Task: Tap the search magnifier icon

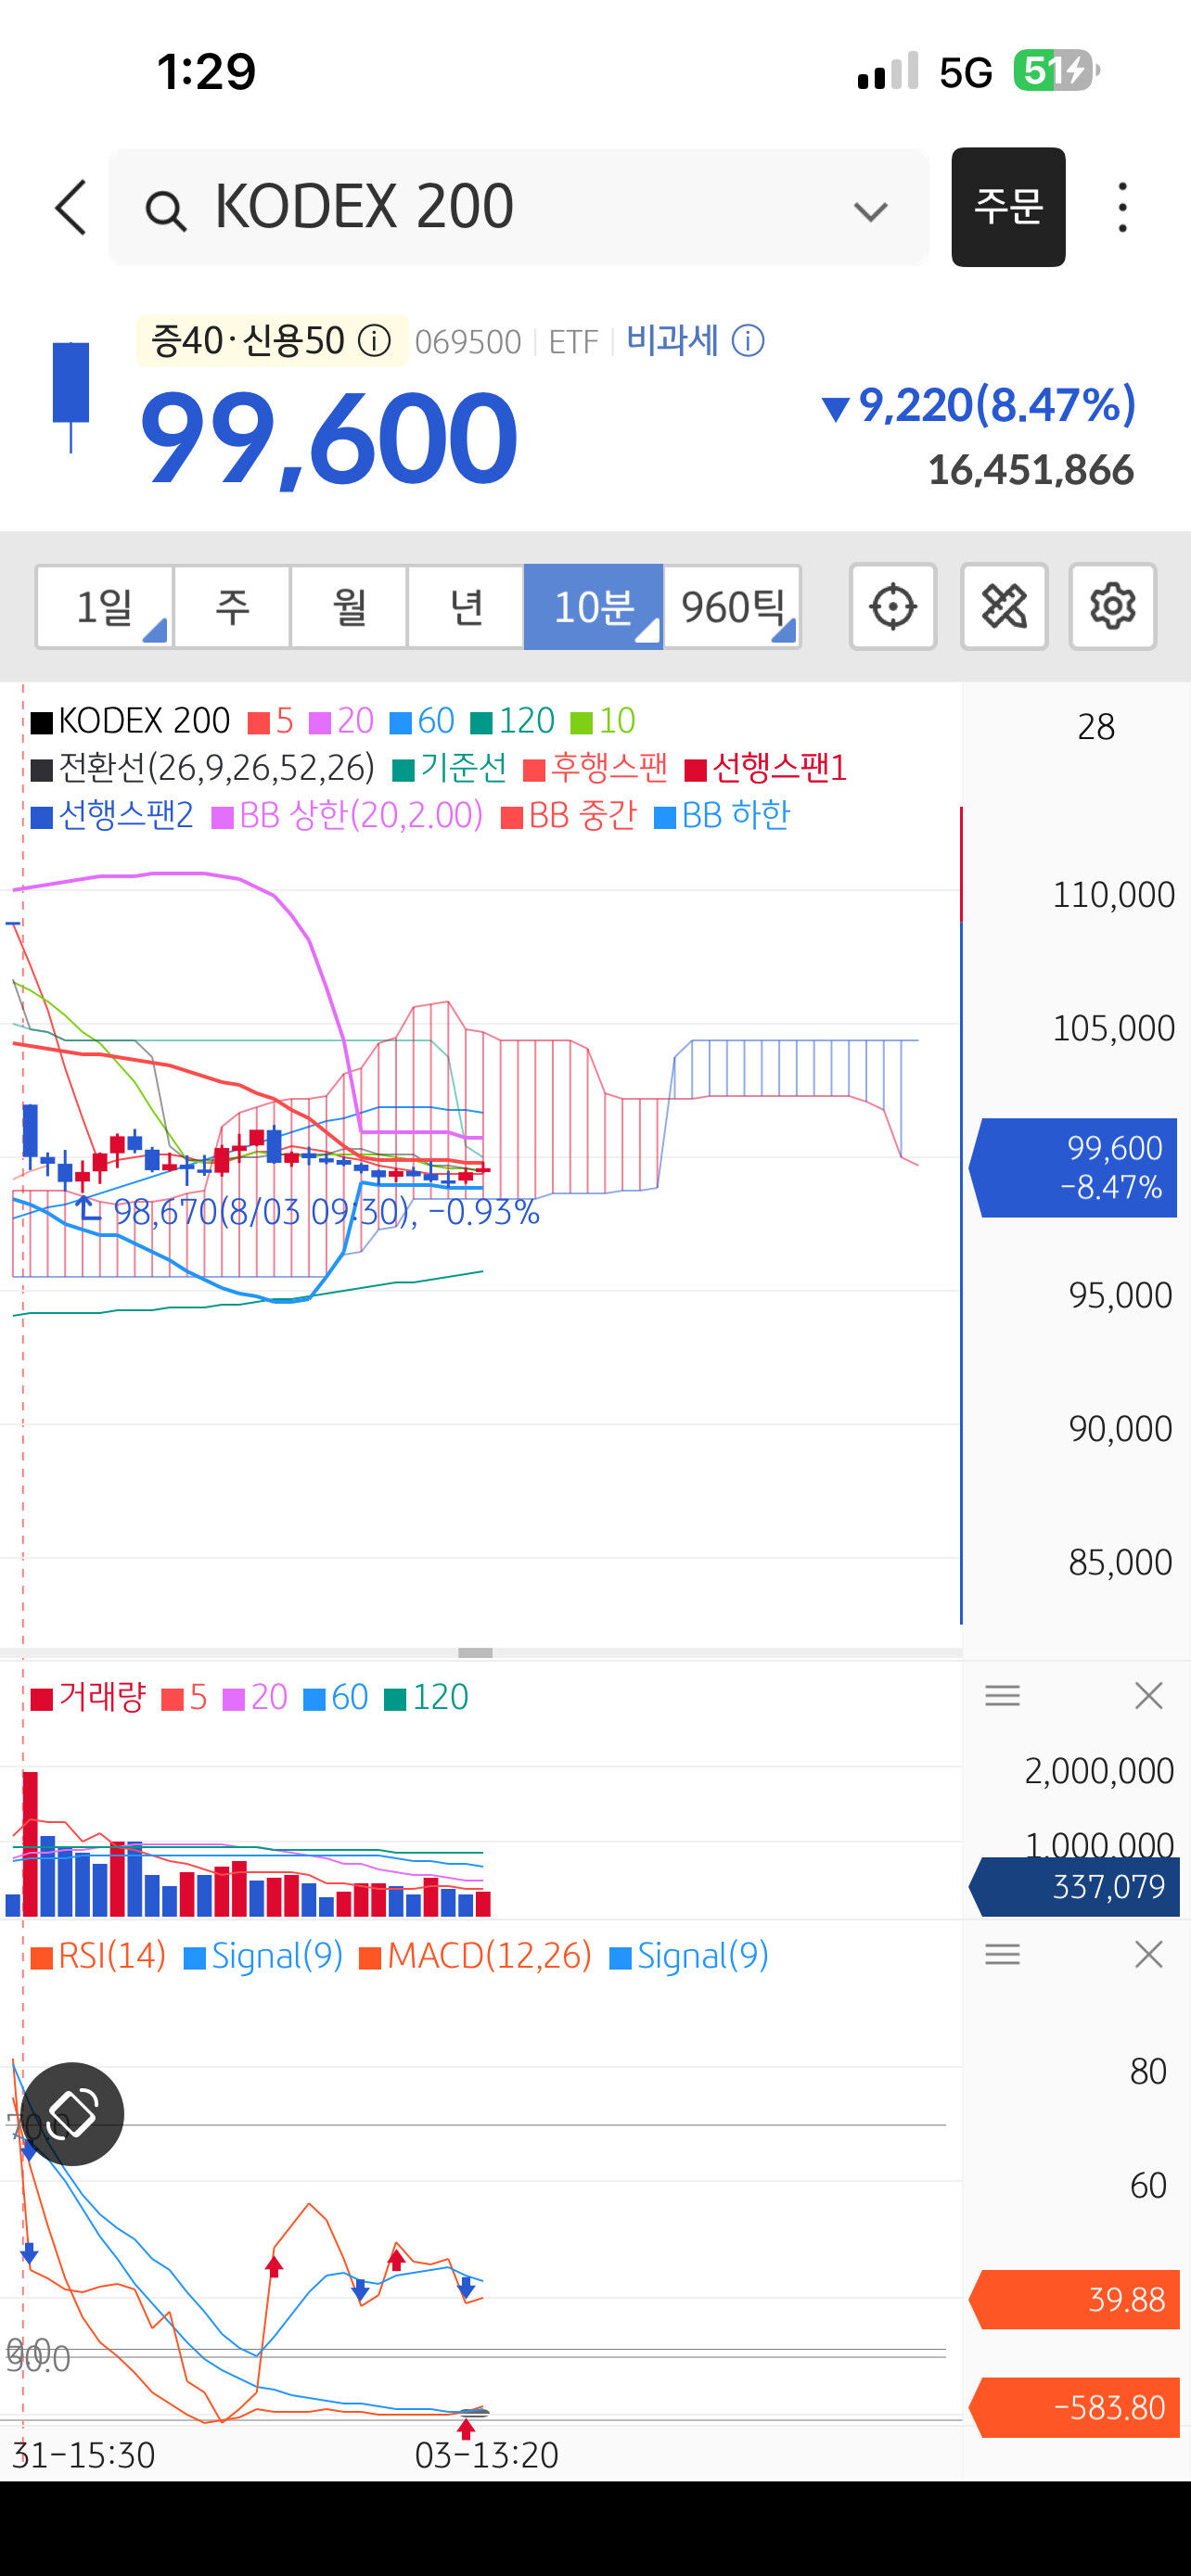Action: pos(165,211)
